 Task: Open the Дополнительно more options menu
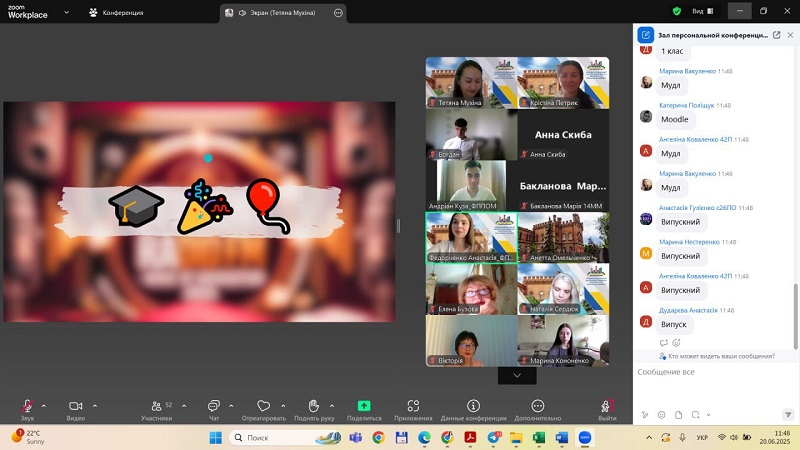point(538,410)
